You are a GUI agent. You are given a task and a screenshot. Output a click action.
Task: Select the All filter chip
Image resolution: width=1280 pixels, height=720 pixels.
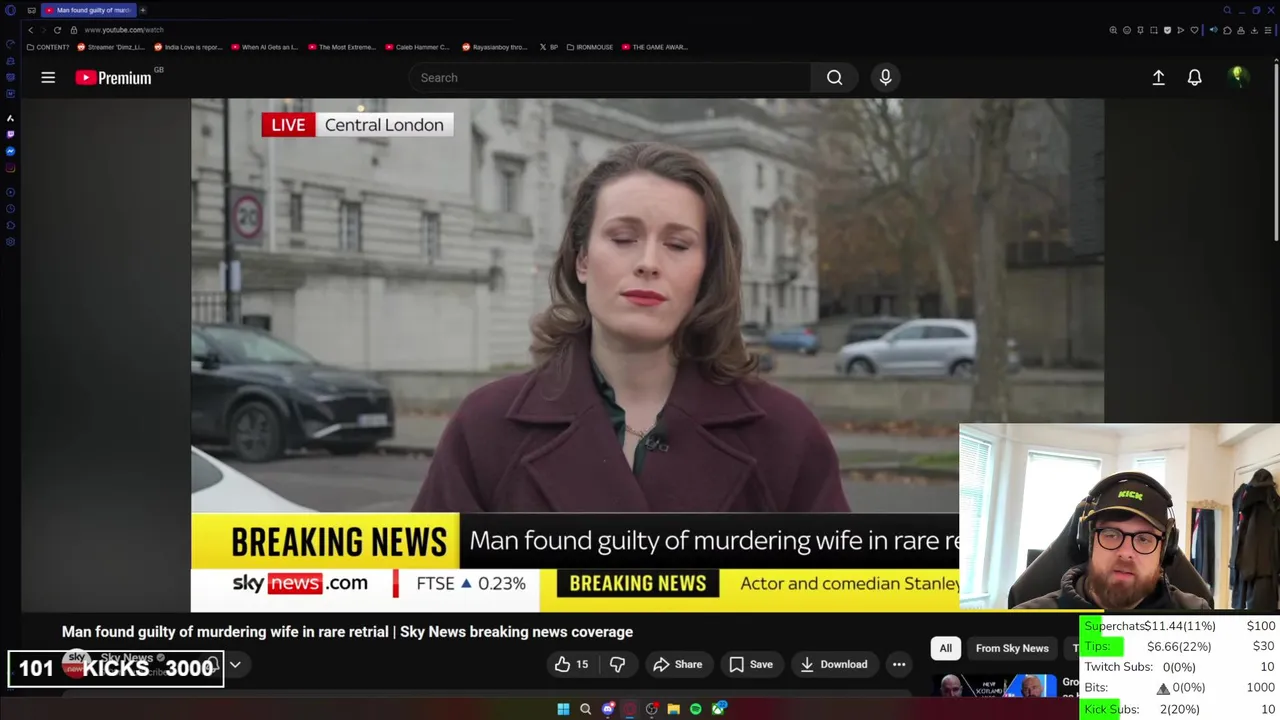945,648
